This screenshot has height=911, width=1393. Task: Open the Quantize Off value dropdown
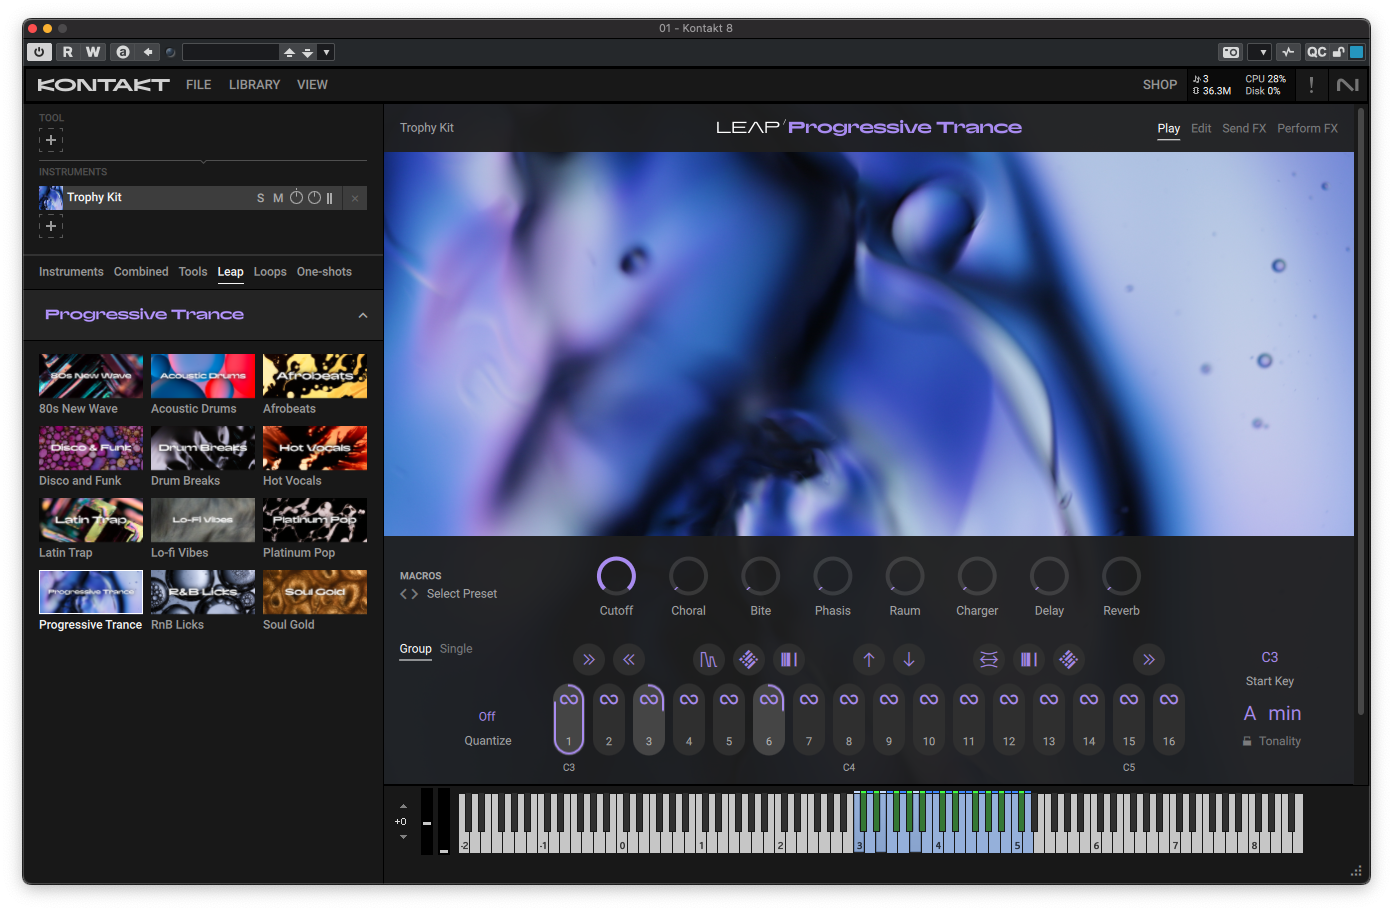(487, 717)
